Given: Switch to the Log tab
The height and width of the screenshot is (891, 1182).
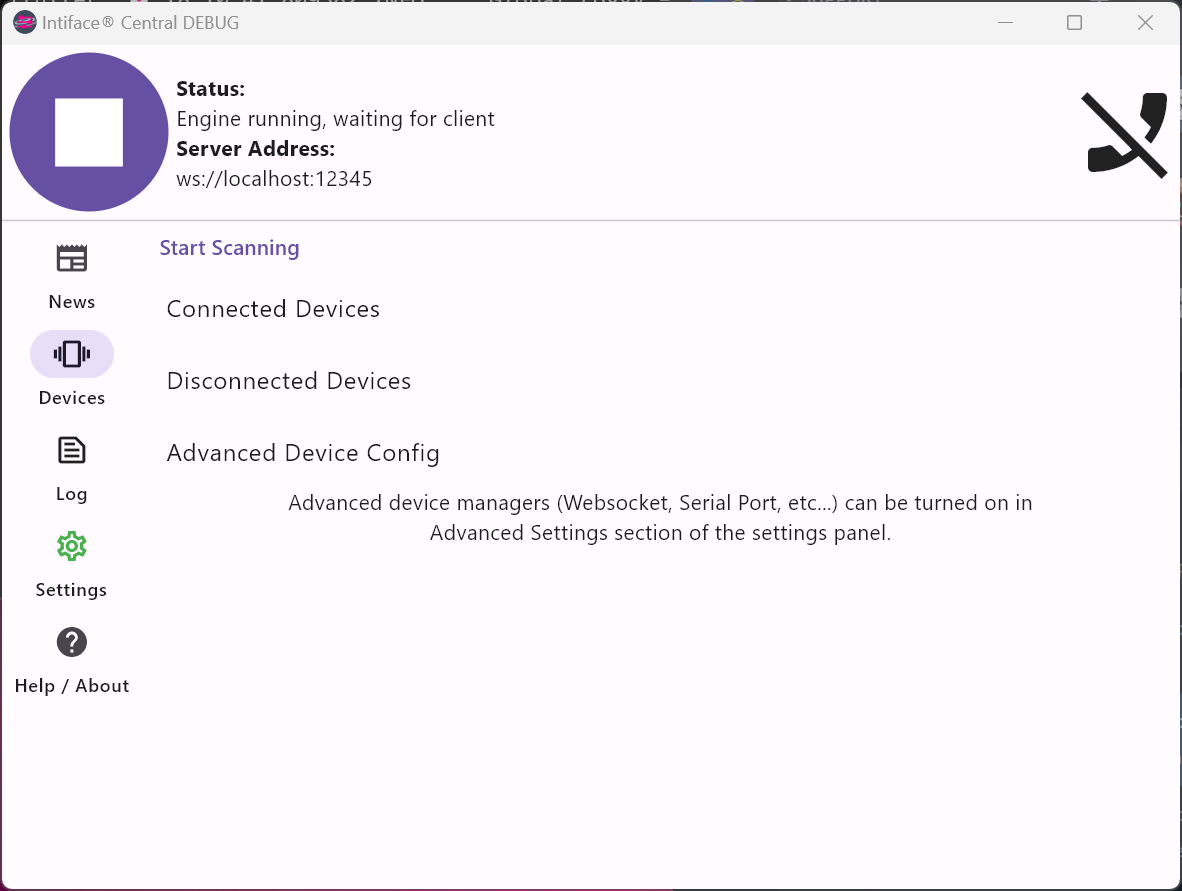Looking at the screenshot, I should click(71, 468).
